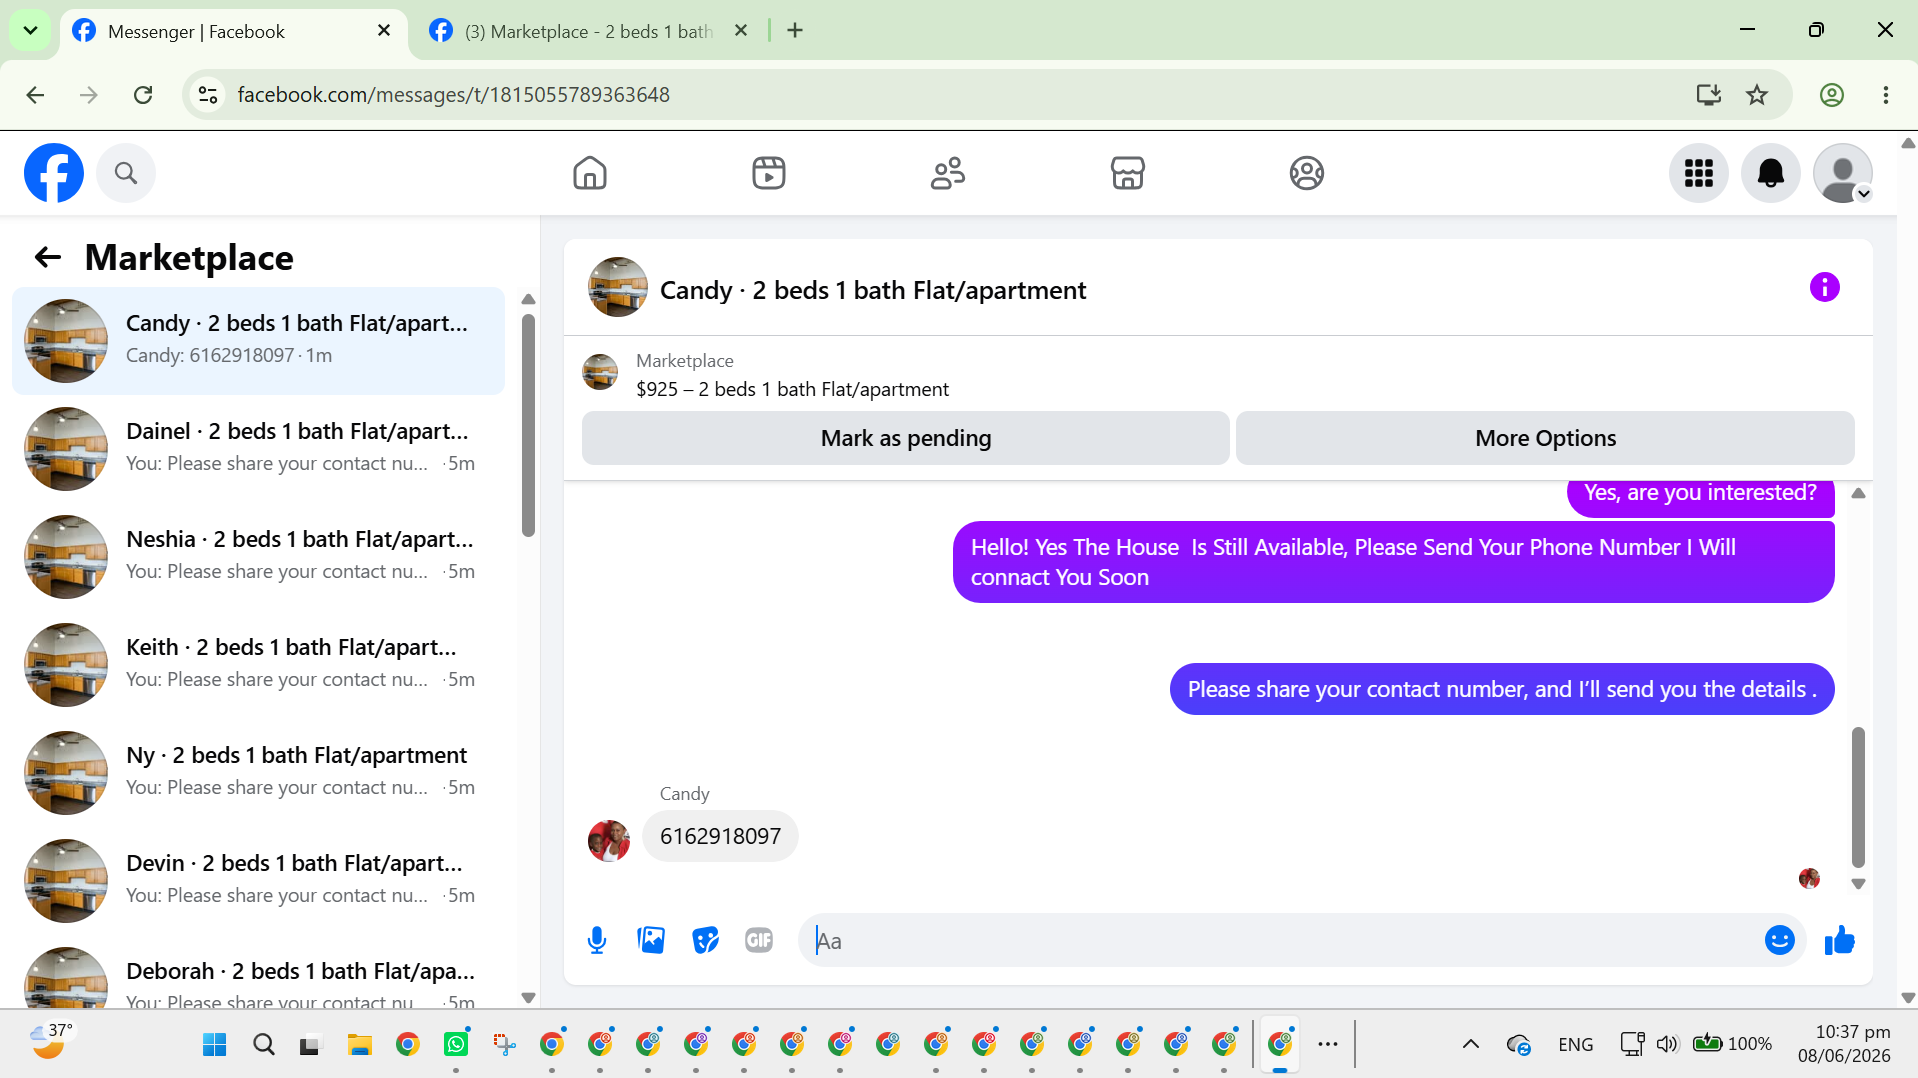The width and height of the screenshot is (1918, 1078).
Task: Open the tab search dropdown arrow
Action: pos(30,31)
